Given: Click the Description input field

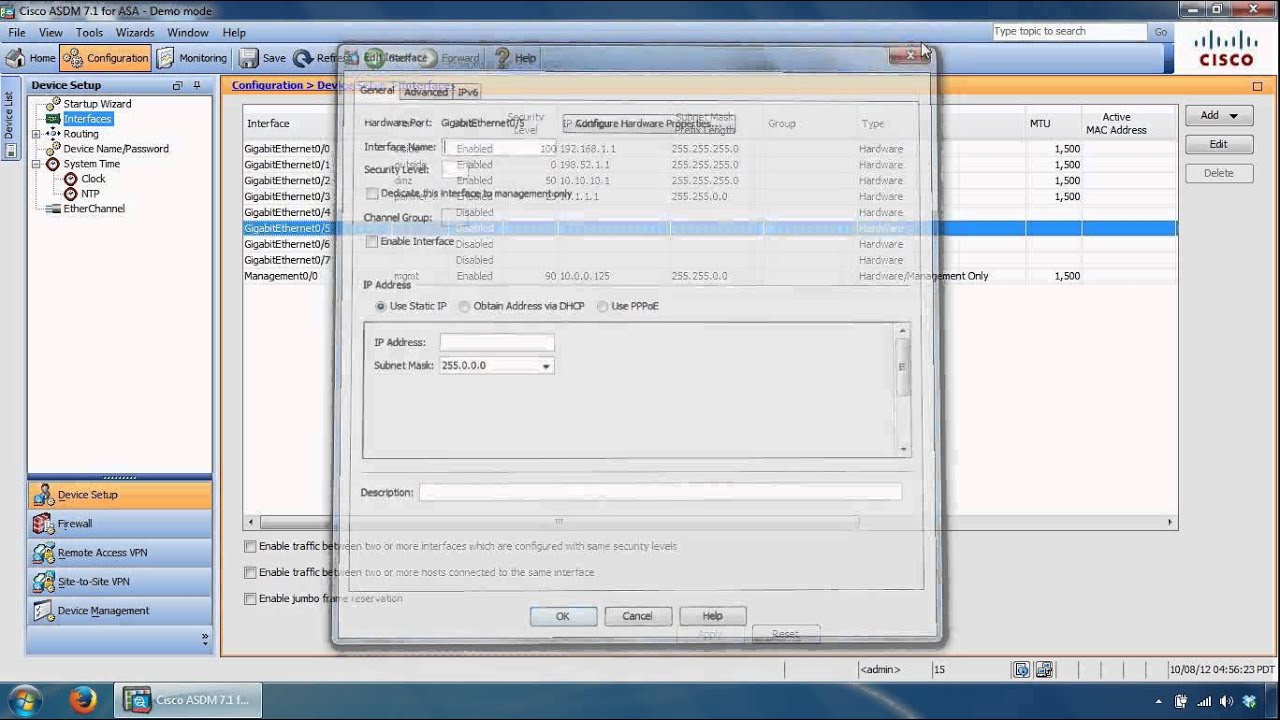Looking at the screenshot, I should (x=660, y=492).
